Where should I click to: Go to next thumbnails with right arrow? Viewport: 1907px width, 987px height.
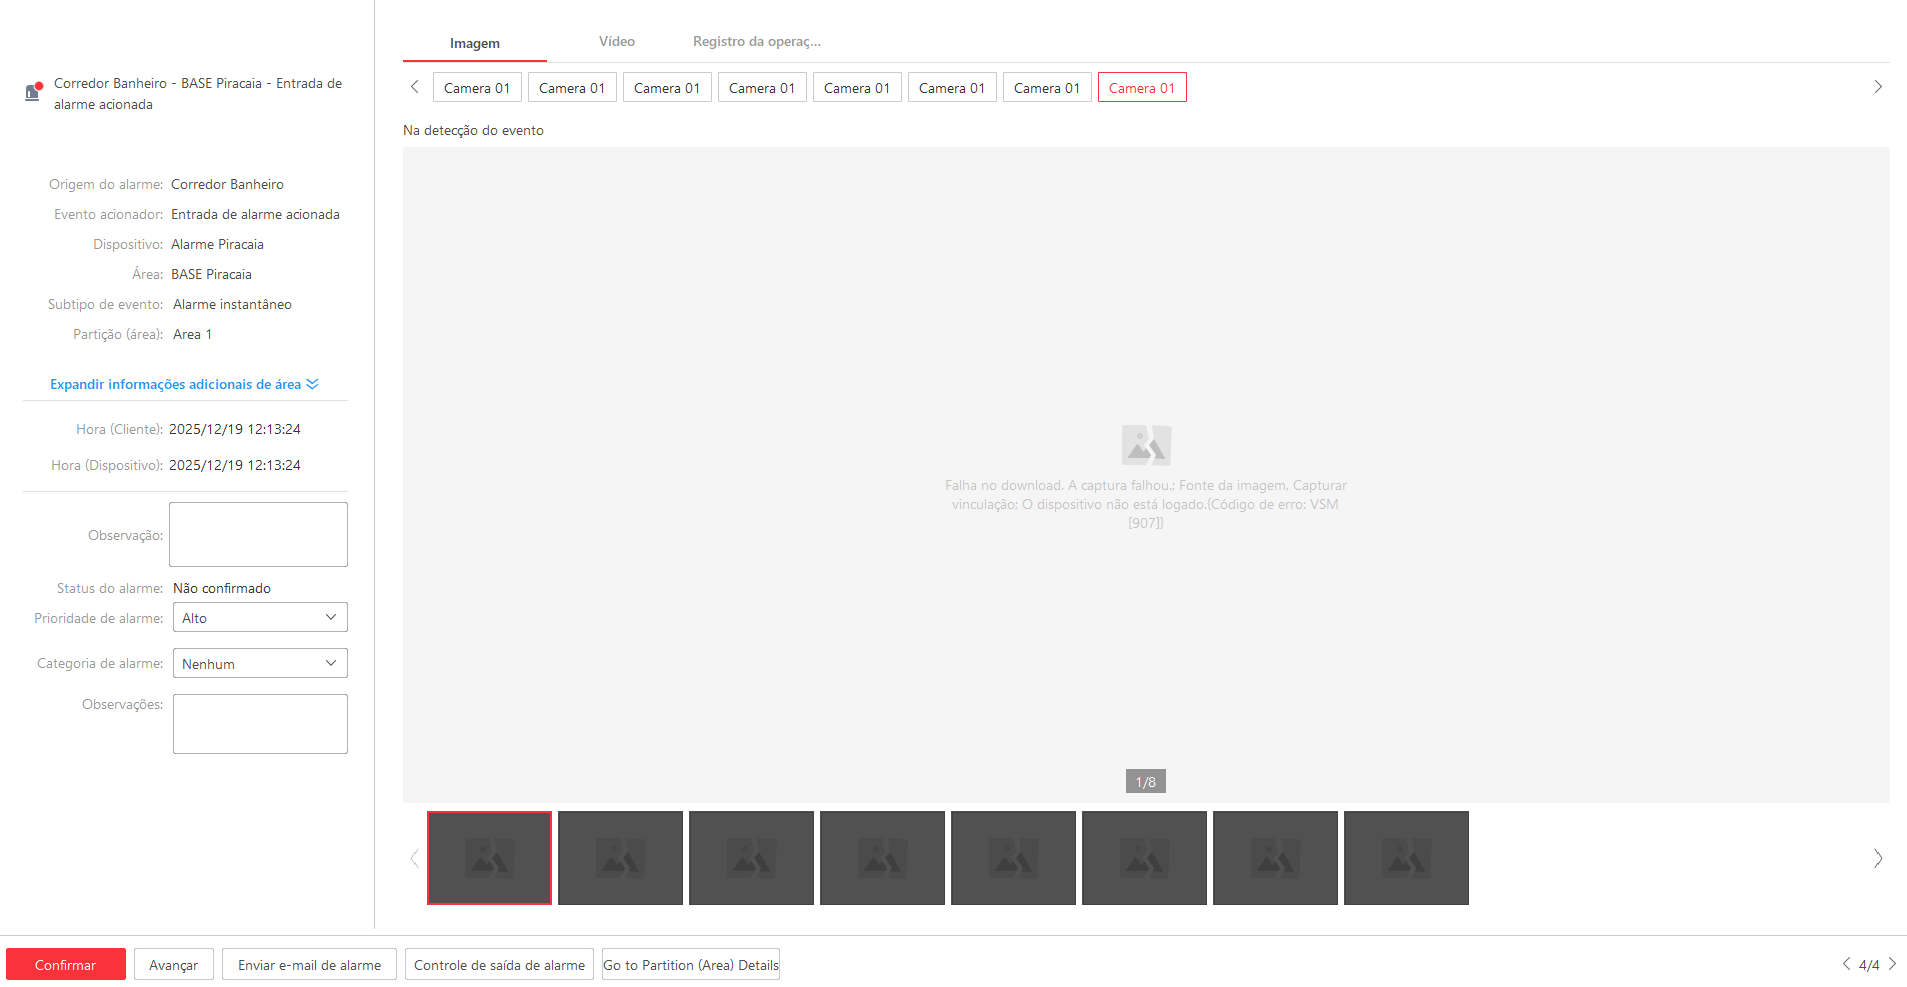[1877, 858]
